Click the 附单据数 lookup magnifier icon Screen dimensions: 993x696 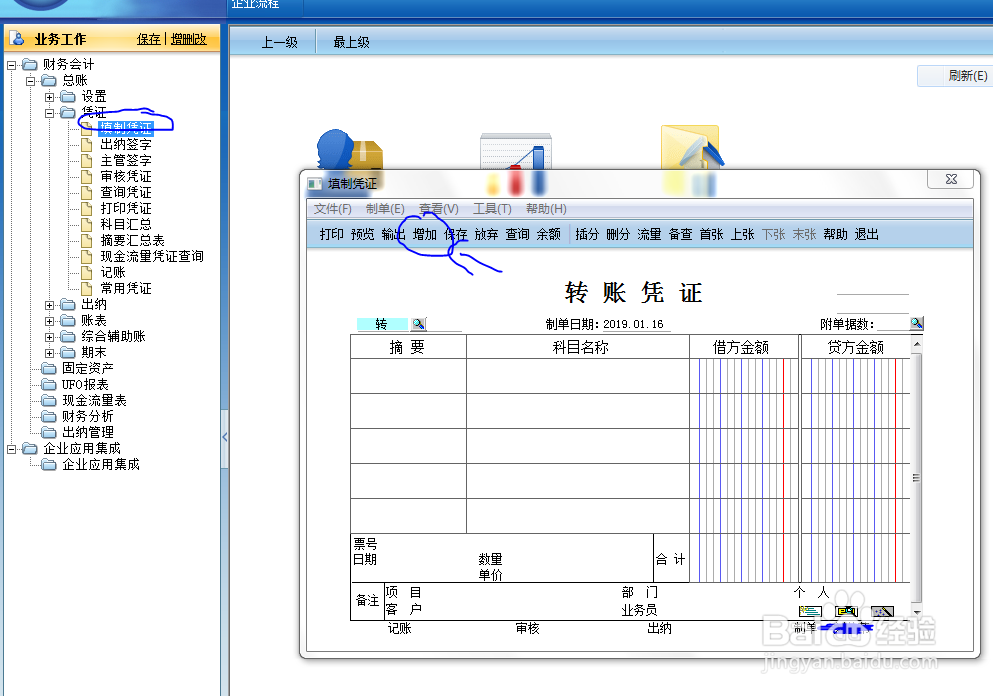tap(916, 323)
